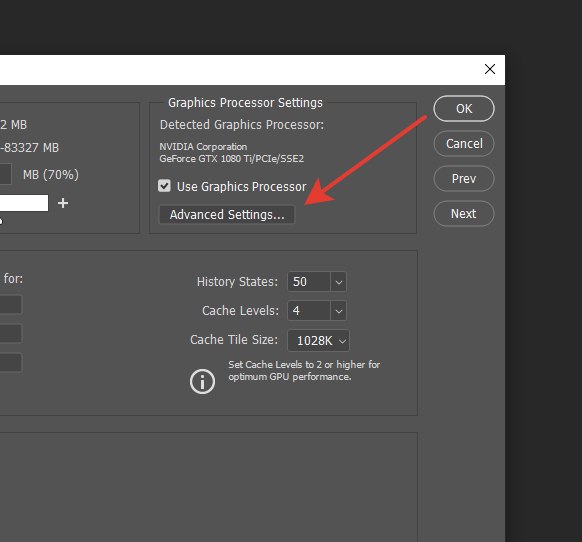Image resolution: width=582 pixels, height=542 pixels.
Task: Open Cache Levels dropdown arrow
Action: pyautogui.click(x=338, y=311)
